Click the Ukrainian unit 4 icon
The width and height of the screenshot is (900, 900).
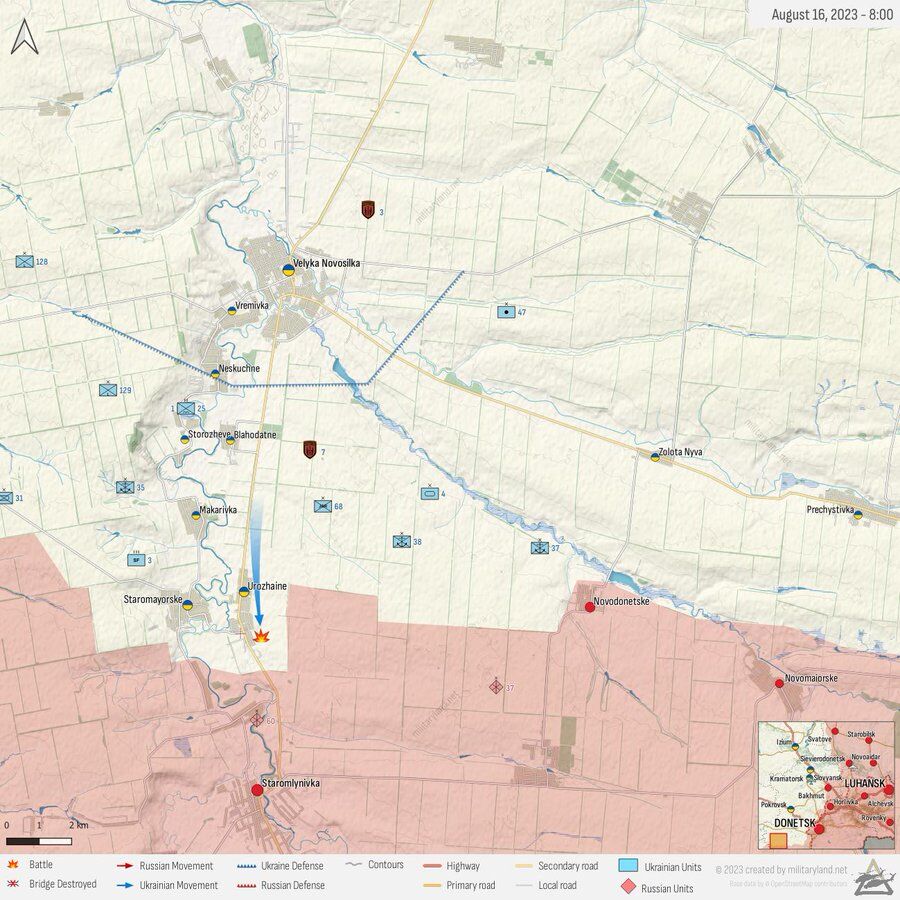[x=430, y=493]
